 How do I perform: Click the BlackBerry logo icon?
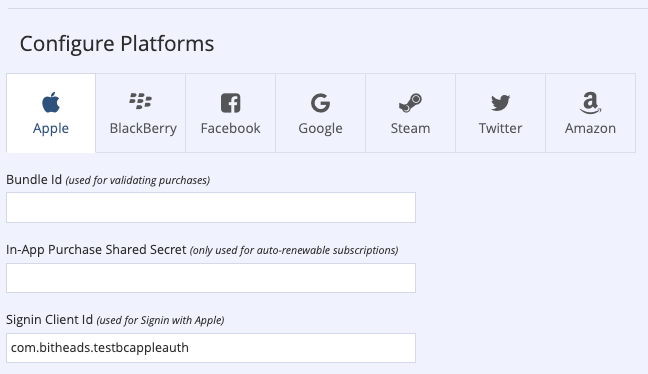(x=141, y=101)
